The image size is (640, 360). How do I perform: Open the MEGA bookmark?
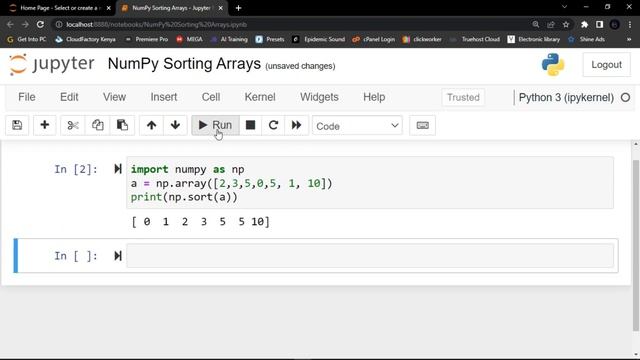(189, 39)
